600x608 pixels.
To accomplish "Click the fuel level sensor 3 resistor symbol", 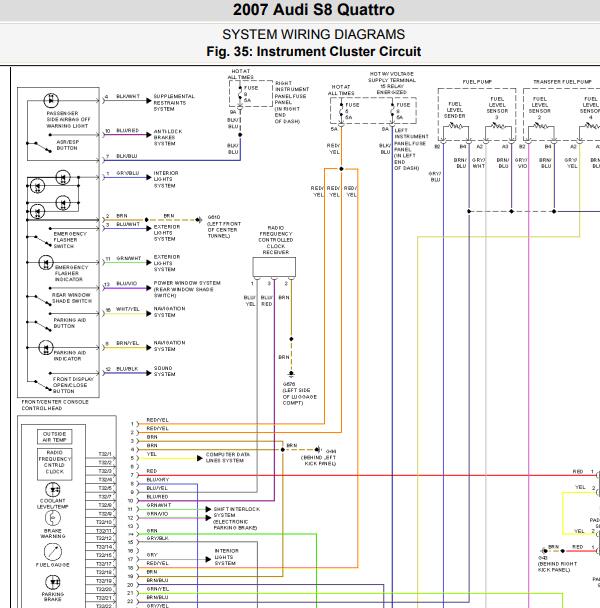I will 498,126.
